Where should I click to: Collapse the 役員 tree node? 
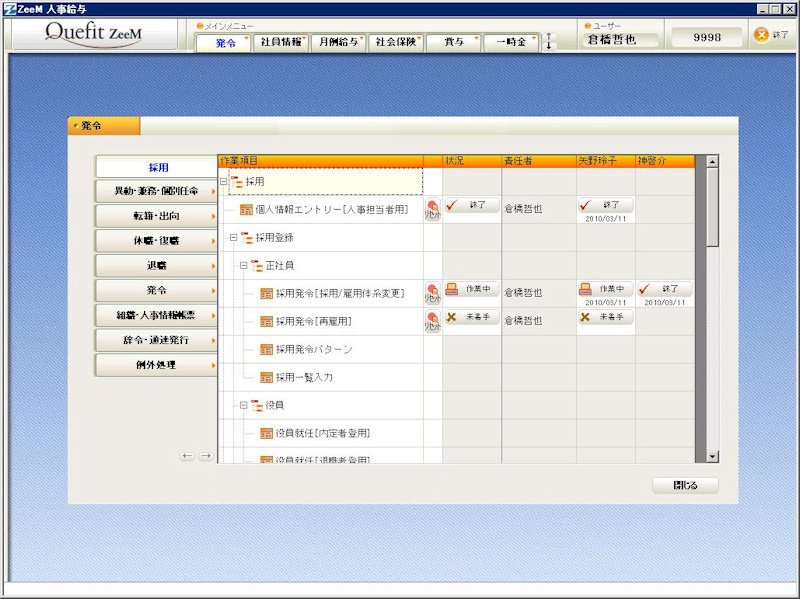[243, 406]
